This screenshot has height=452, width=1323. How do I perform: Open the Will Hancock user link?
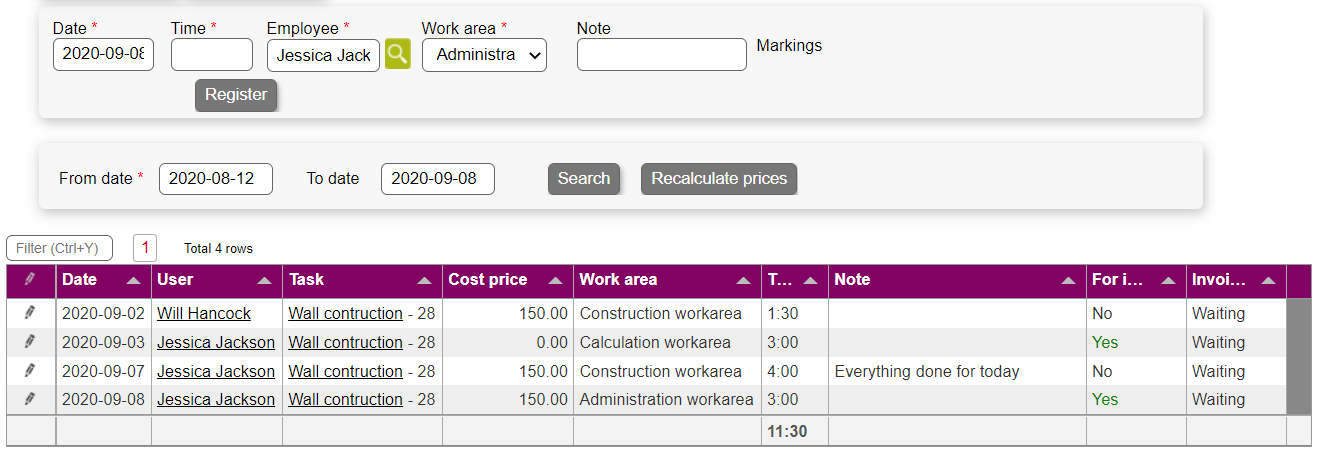pos(204,313)
